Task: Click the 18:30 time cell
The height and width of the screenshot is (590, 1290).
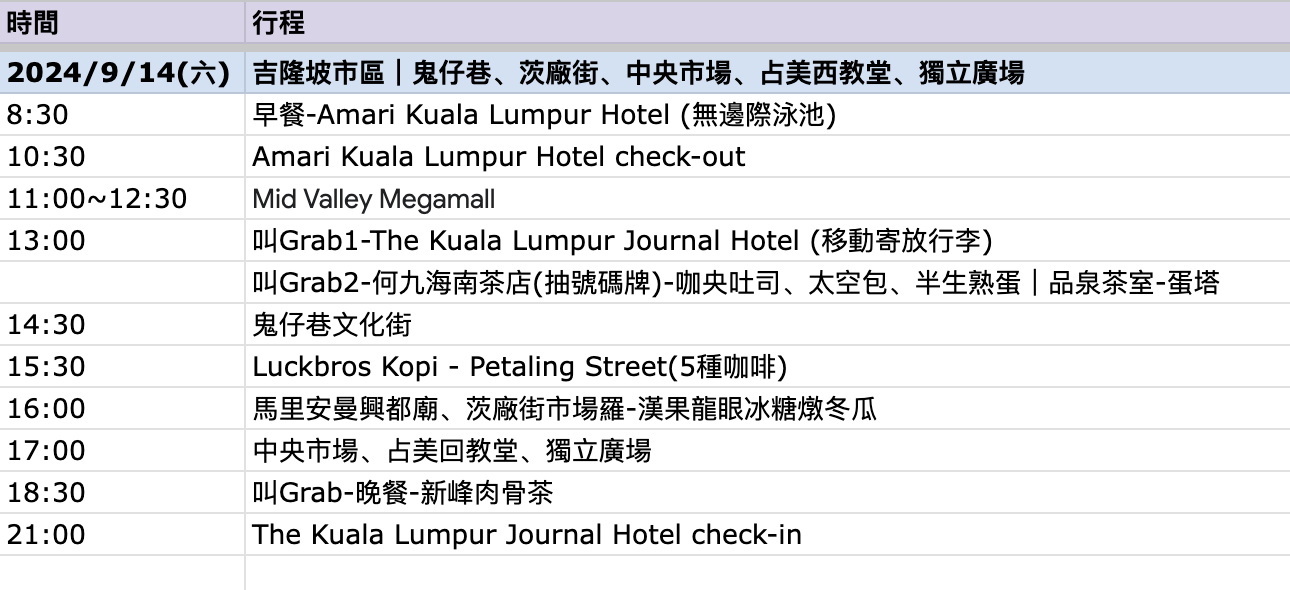Action: click(x=122, y=493)
